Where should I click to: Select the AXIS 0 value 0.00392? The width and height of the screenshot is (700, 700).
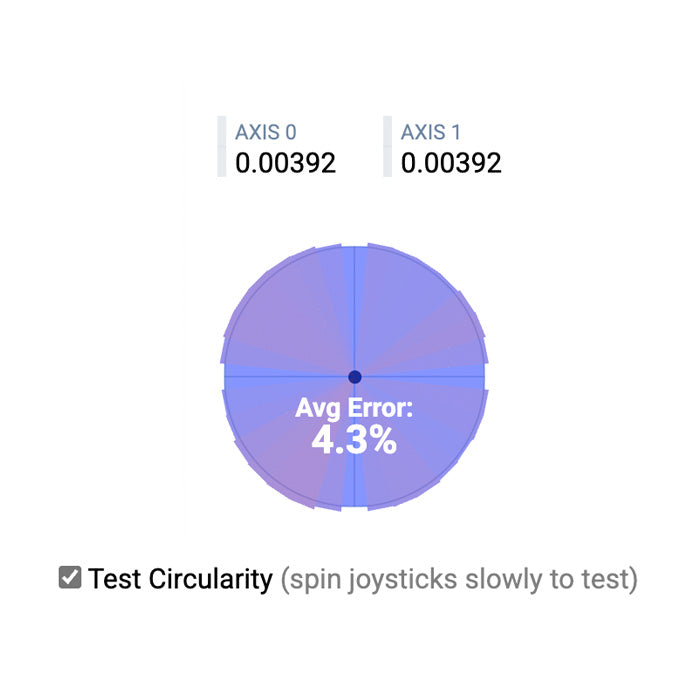click(285, 163)
